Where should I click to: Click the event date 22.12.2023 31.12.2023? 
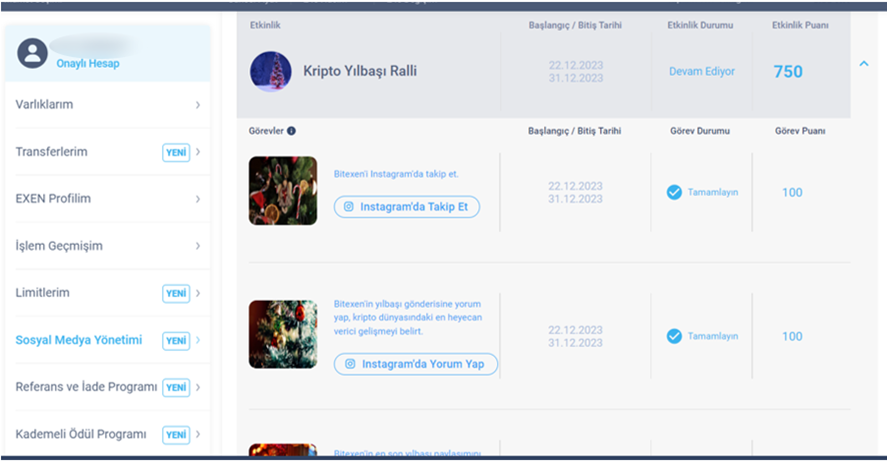[x=575, y=72]
